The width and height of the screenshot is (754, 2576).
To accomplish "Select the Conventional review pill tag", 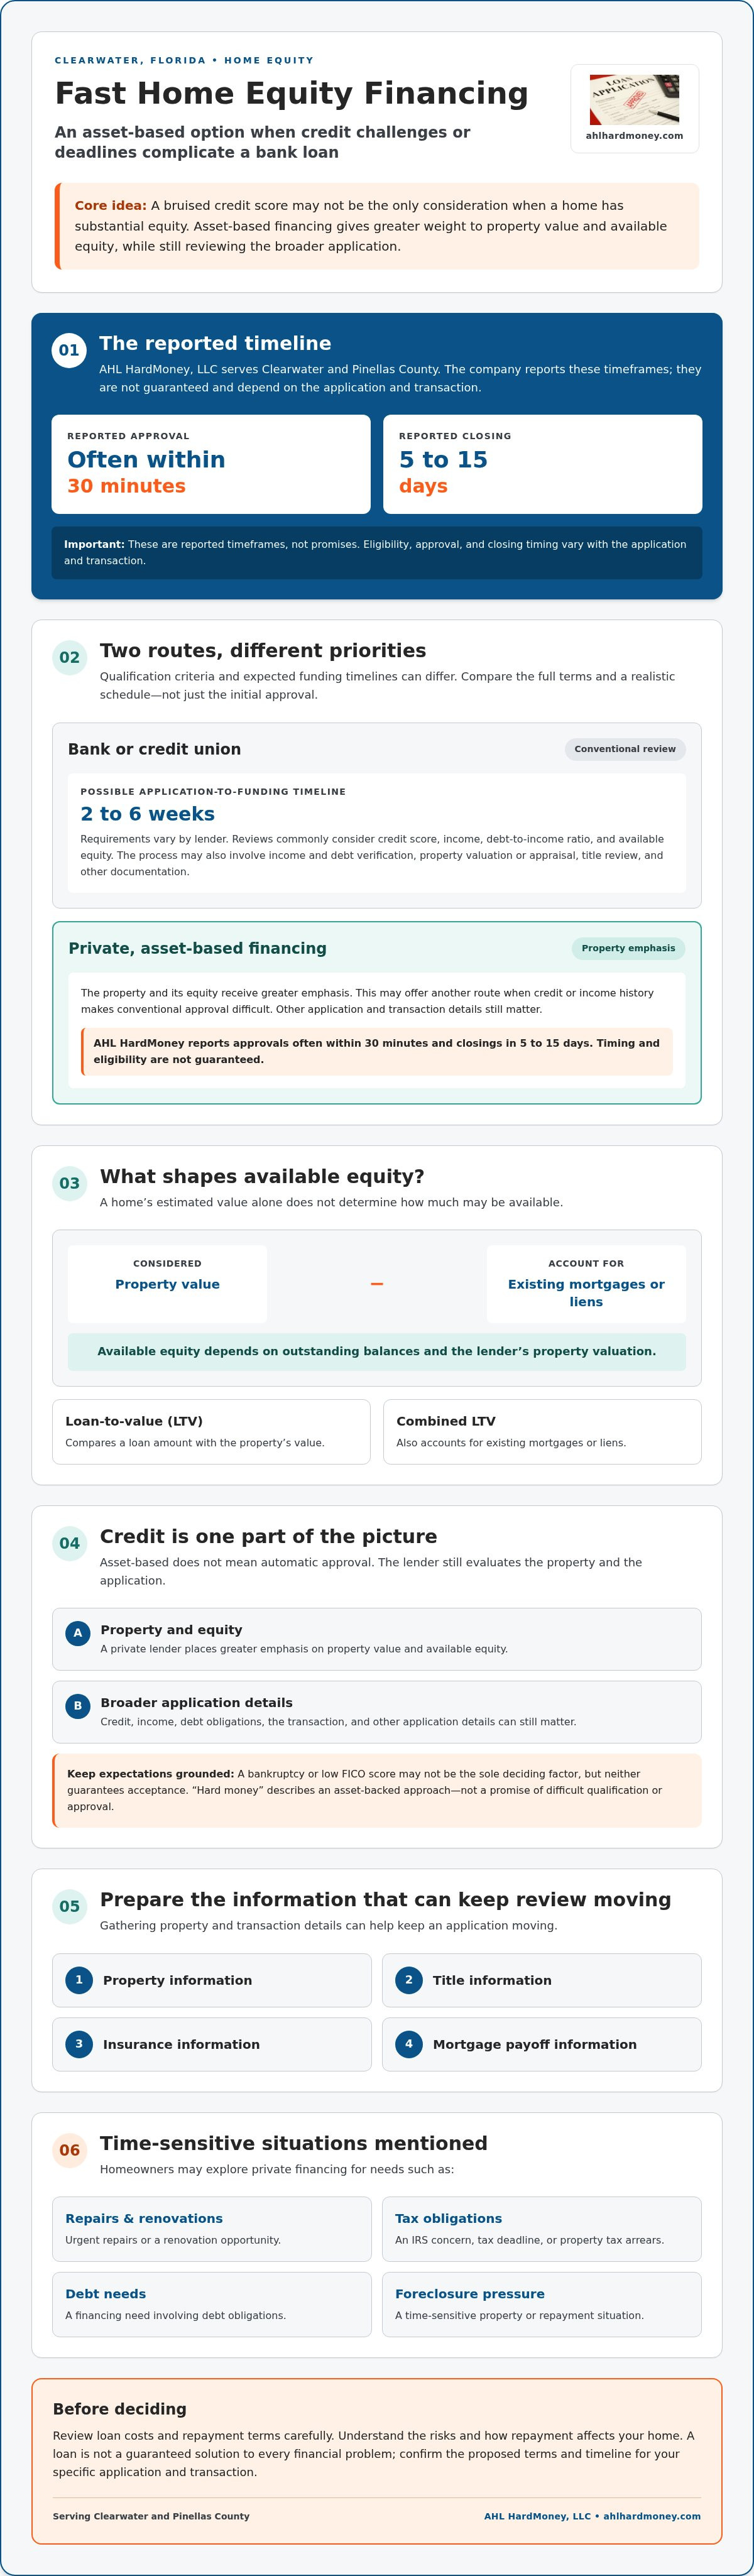I will [625, 749].
